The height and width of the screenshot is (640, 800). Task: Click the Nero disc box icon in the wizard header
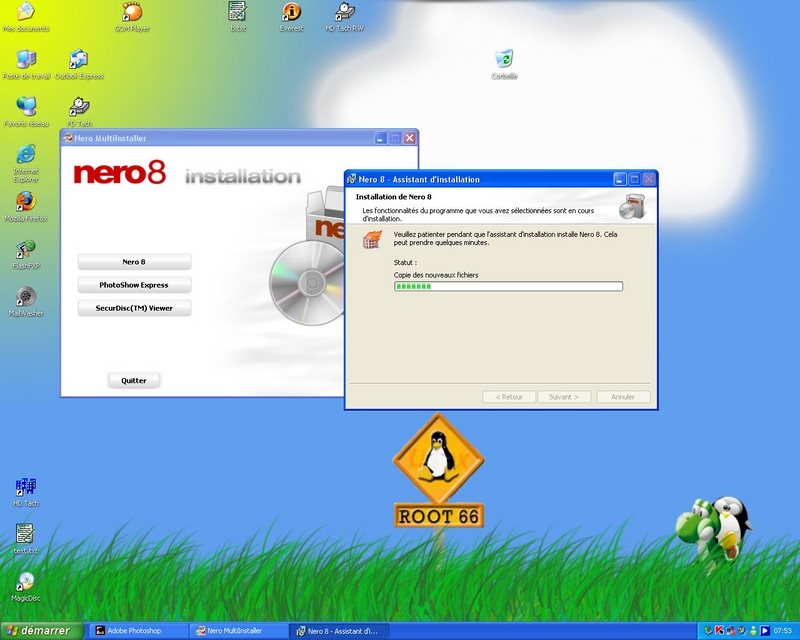coord(632,206)
